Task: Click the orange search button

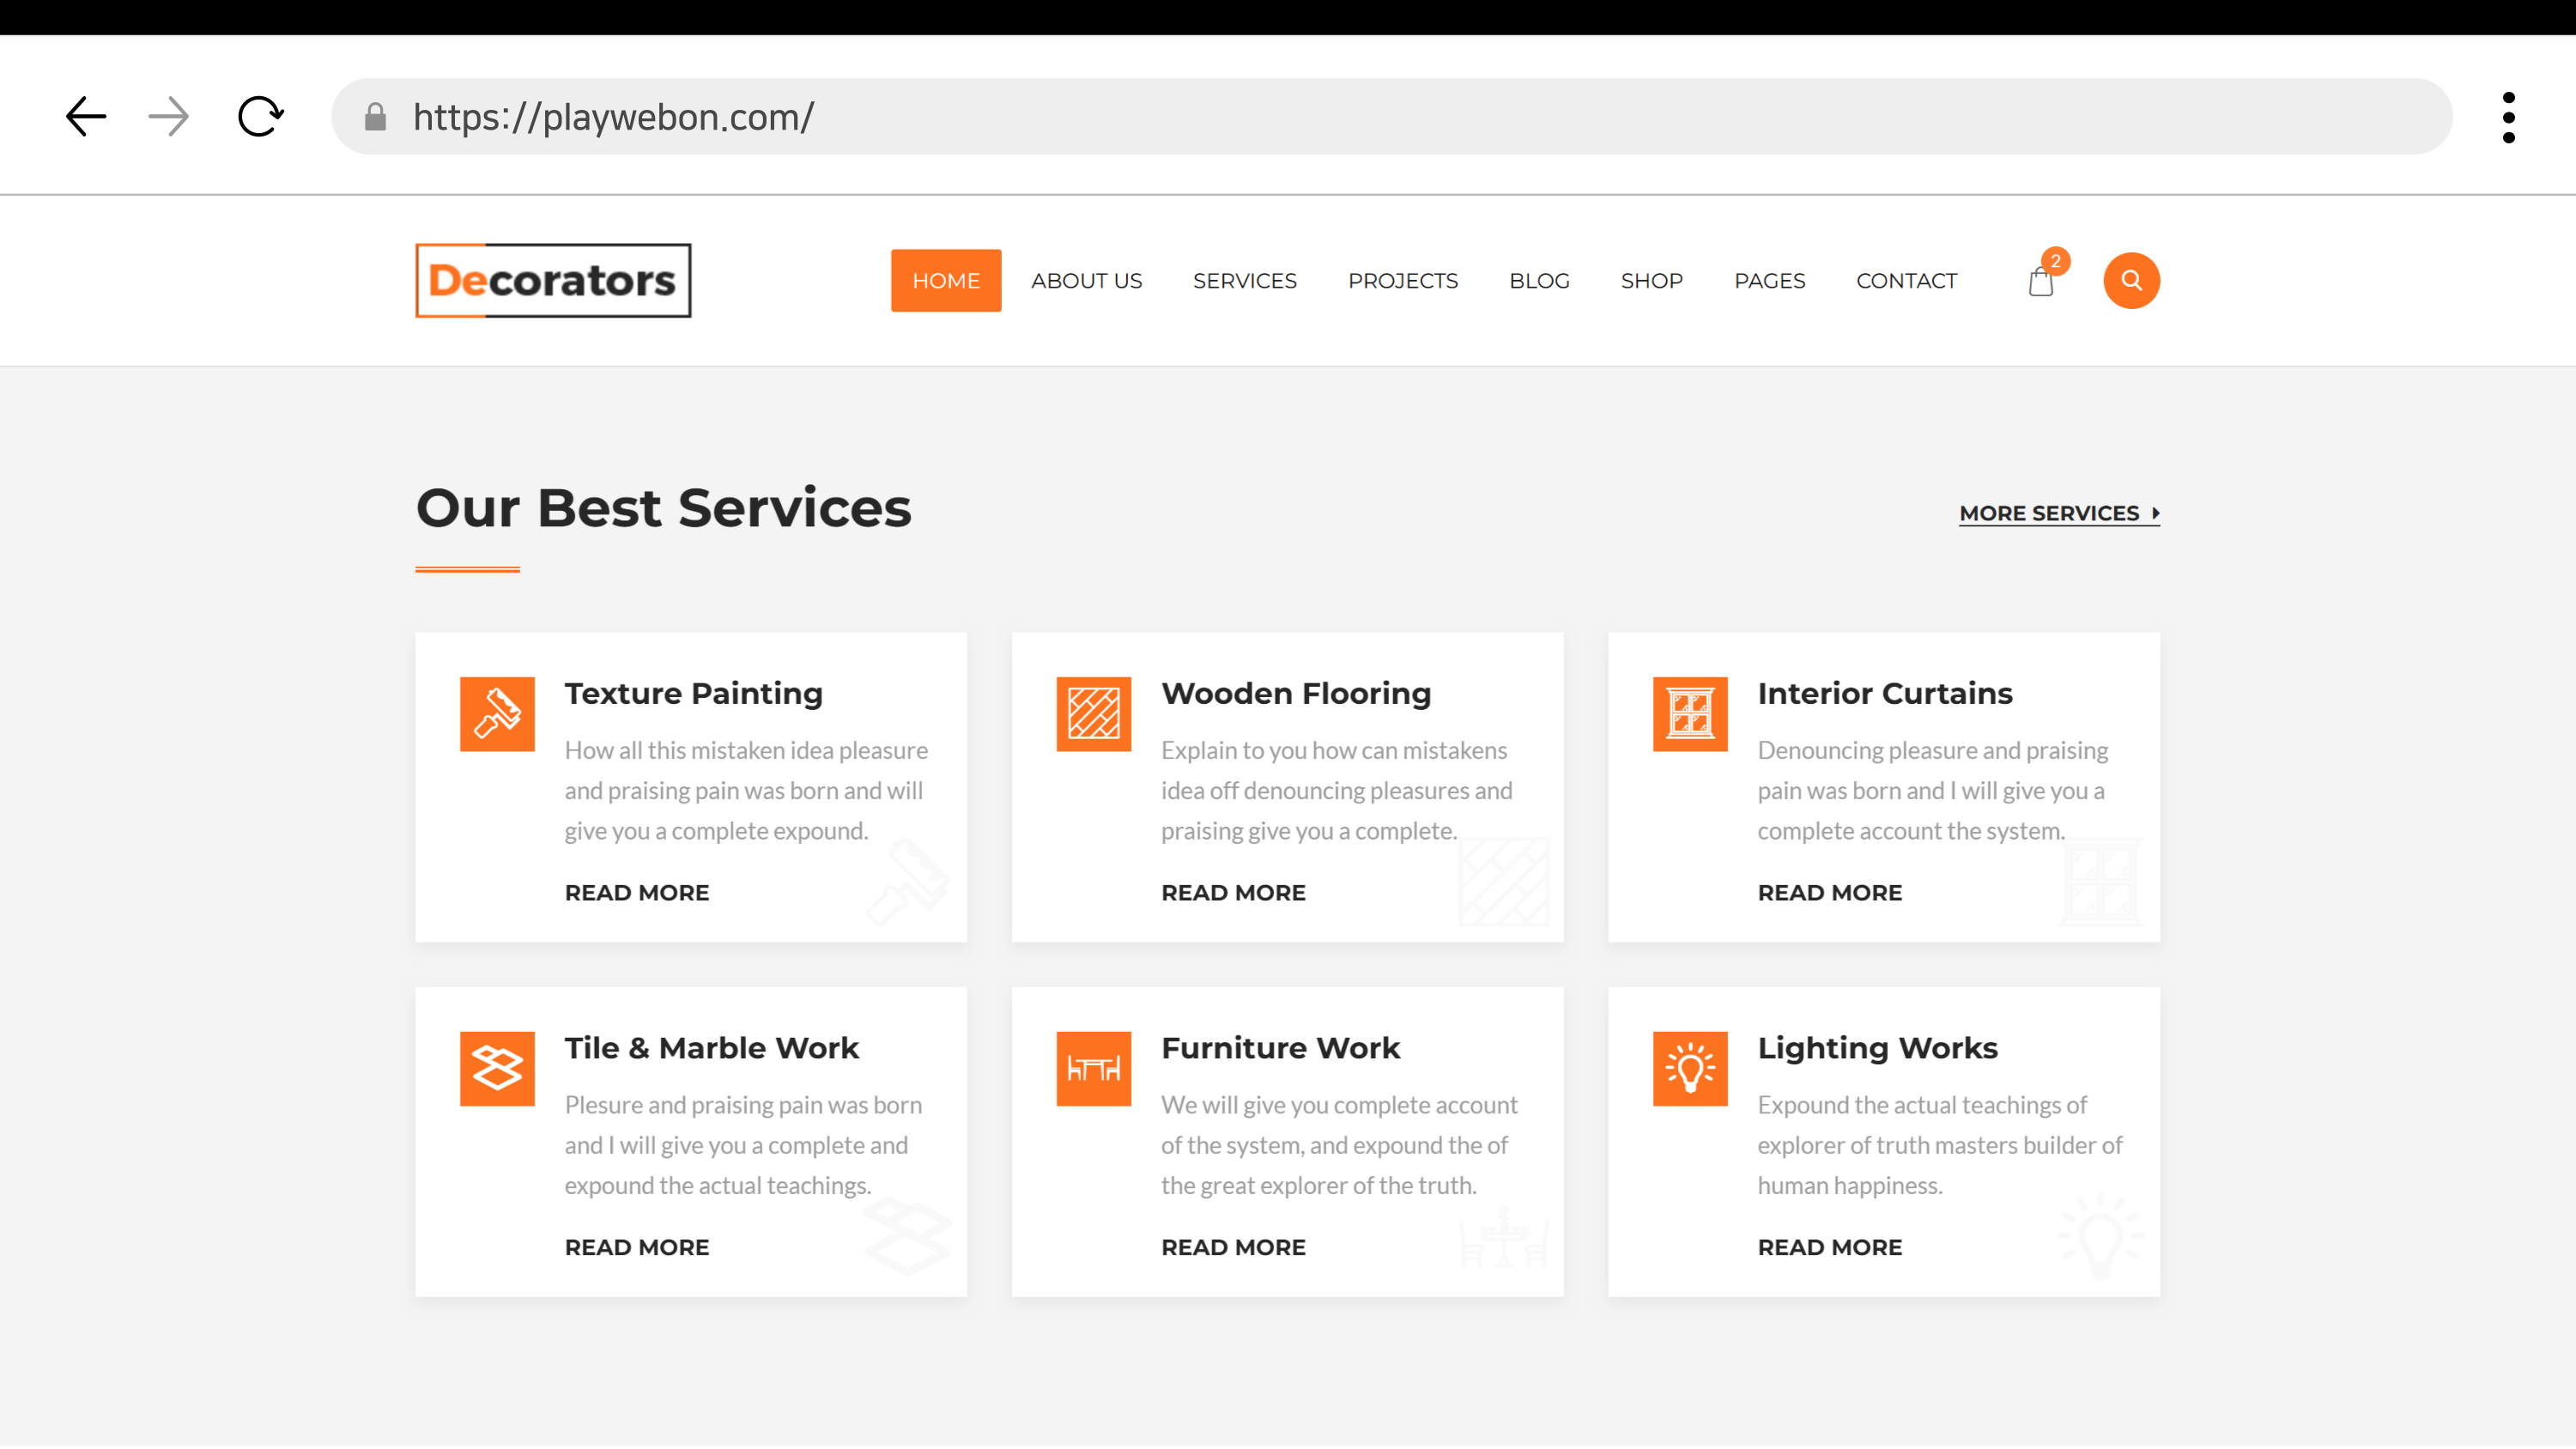Action: [2131, 281]
